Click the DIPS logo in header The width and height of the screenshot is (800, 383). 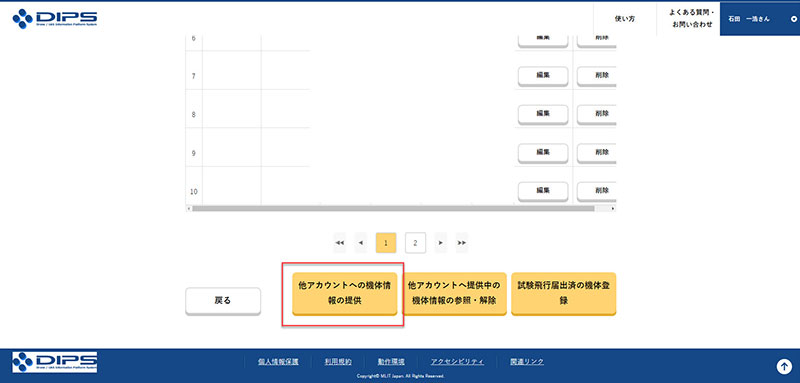(55, 18)
